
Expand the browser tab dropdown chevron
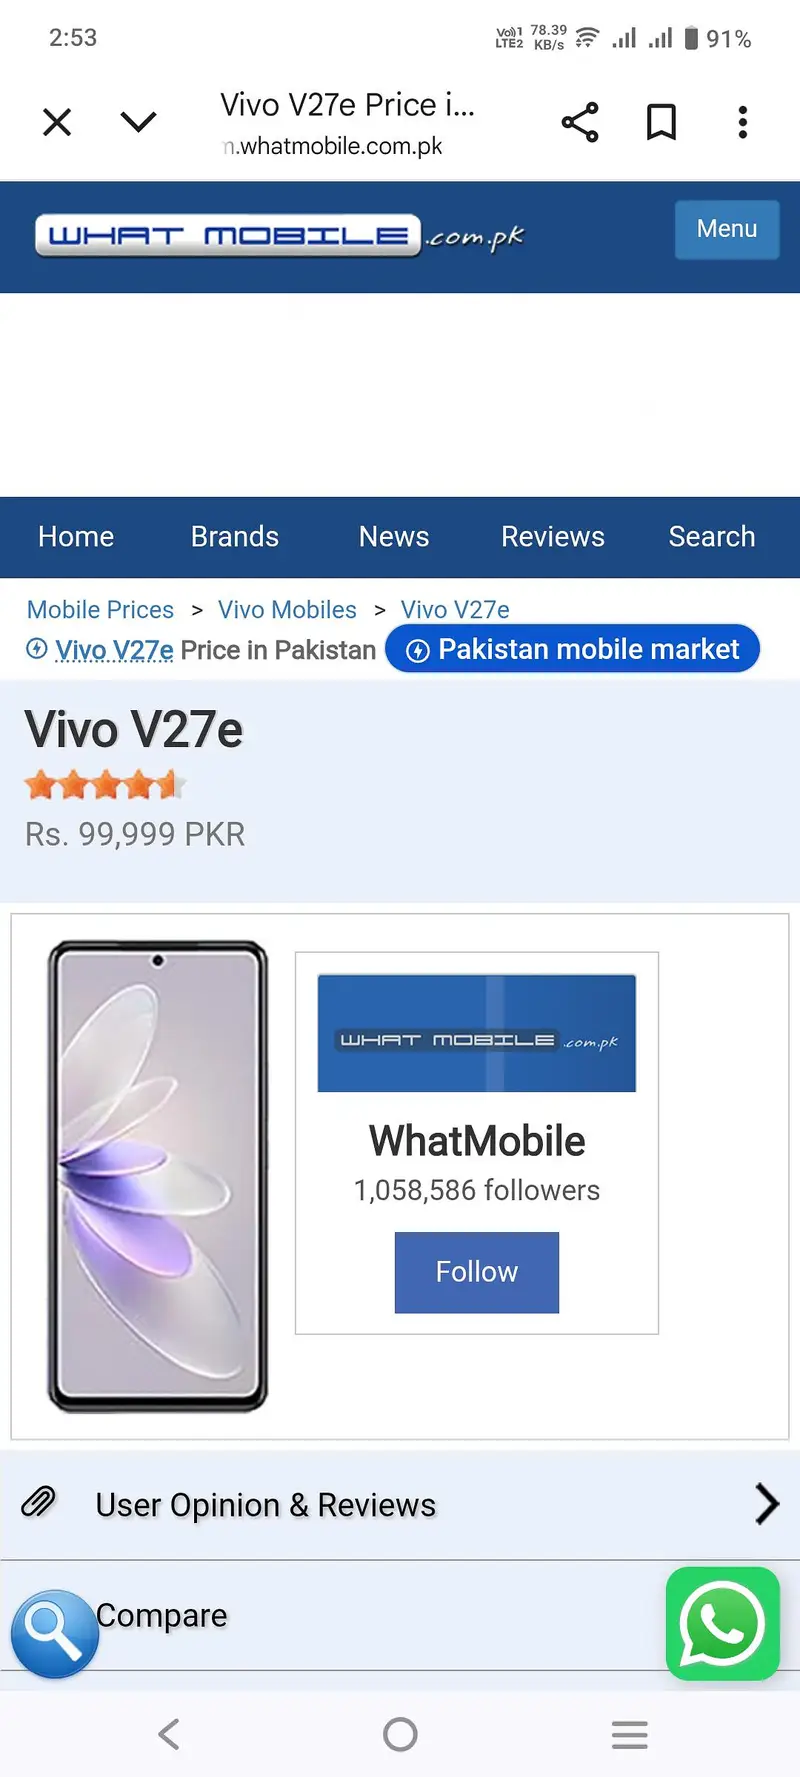(138, 122)
